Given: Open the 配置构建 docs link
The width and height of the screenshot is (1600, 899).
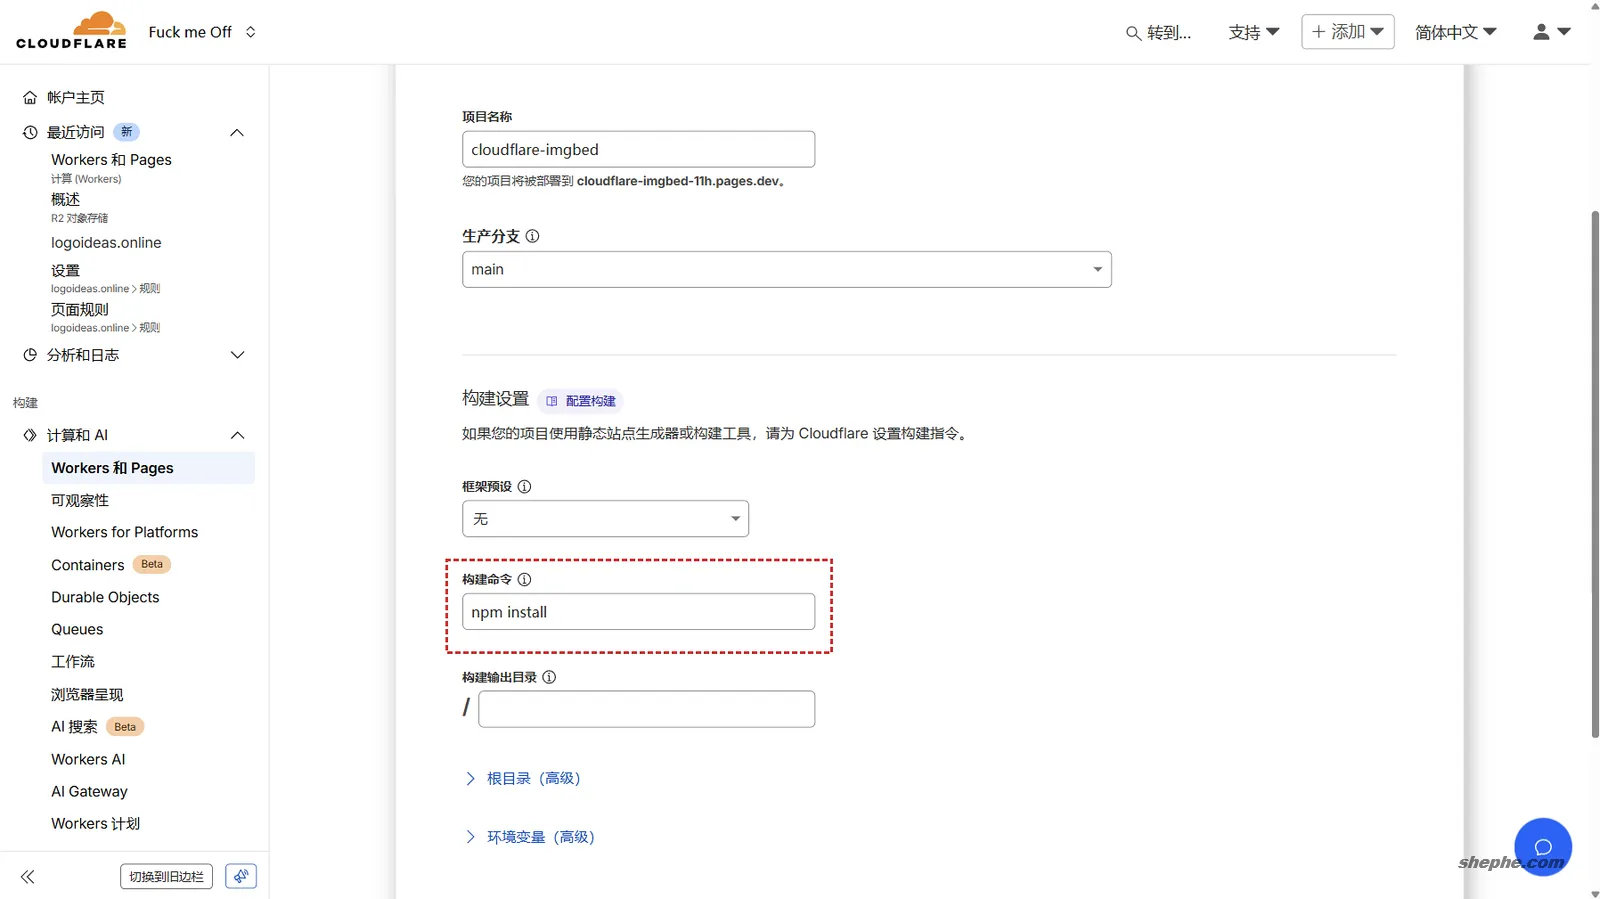Looking at the screenshot, I should coord(581,401).
